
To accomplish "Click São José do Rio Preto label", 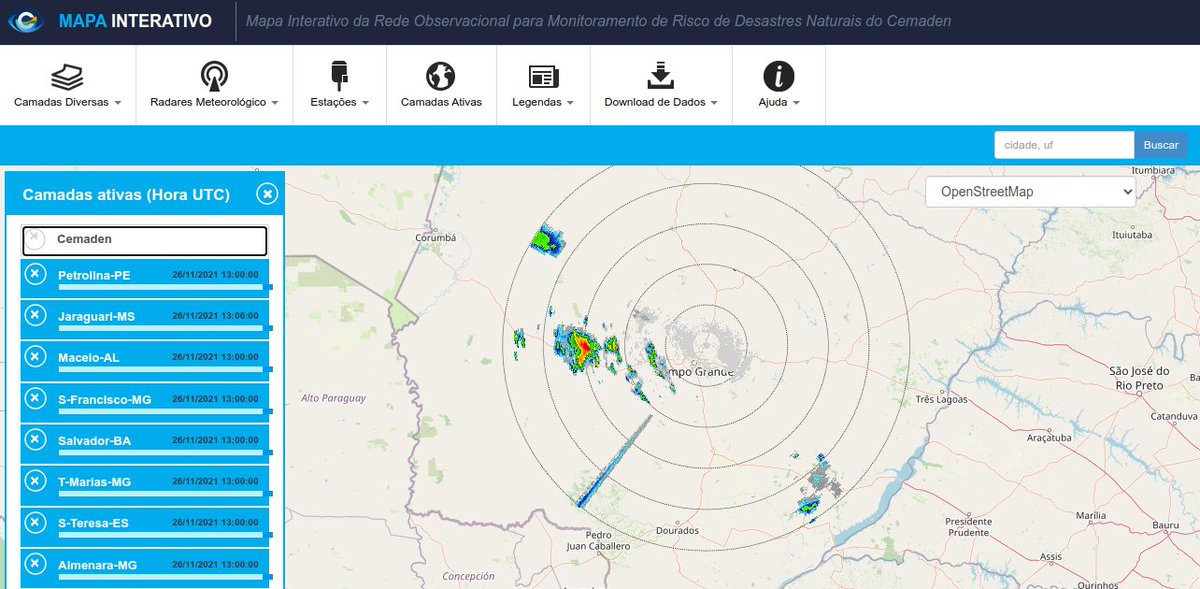I will (1138, 378).
